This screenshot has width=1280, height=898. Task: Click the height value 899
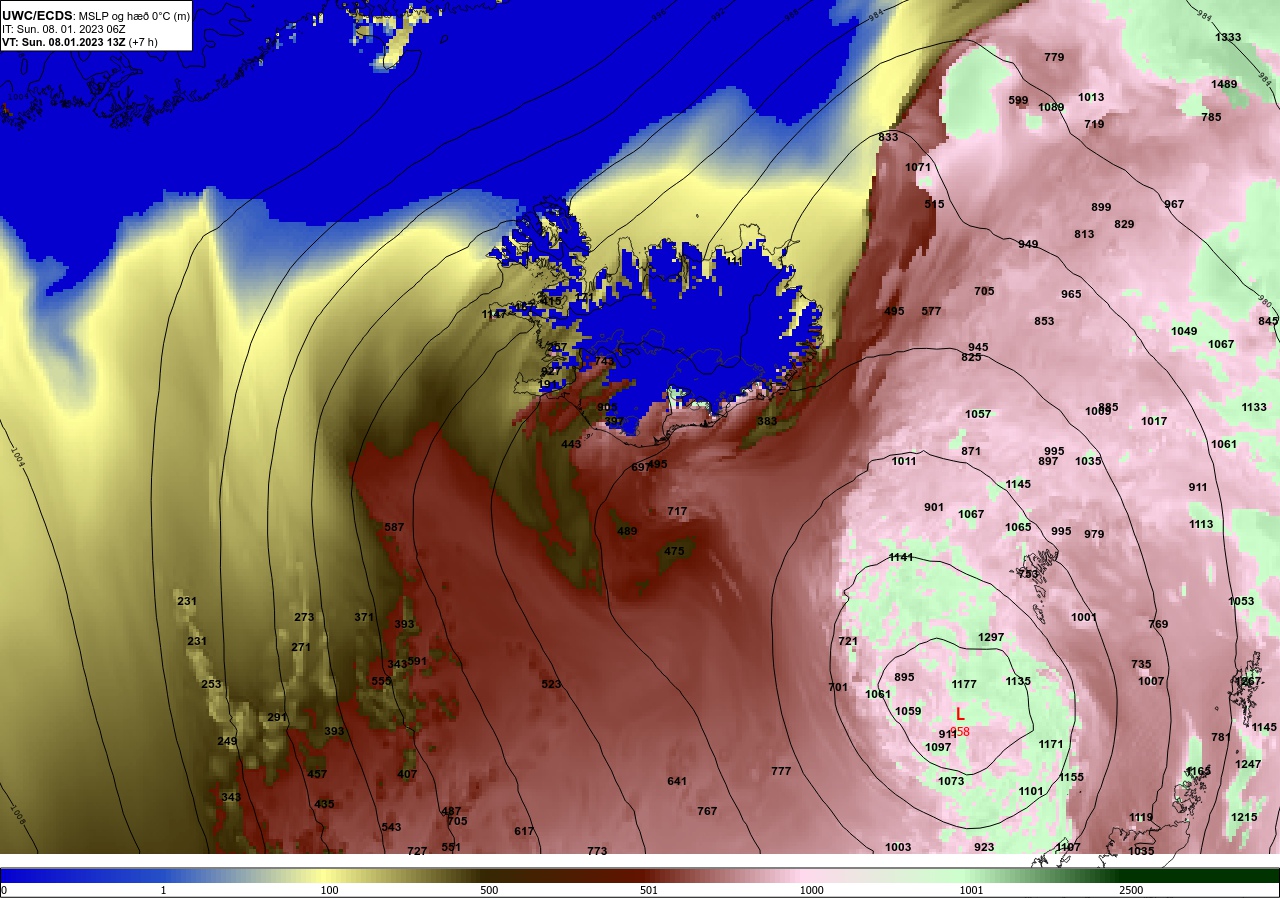coord(1101,207)
